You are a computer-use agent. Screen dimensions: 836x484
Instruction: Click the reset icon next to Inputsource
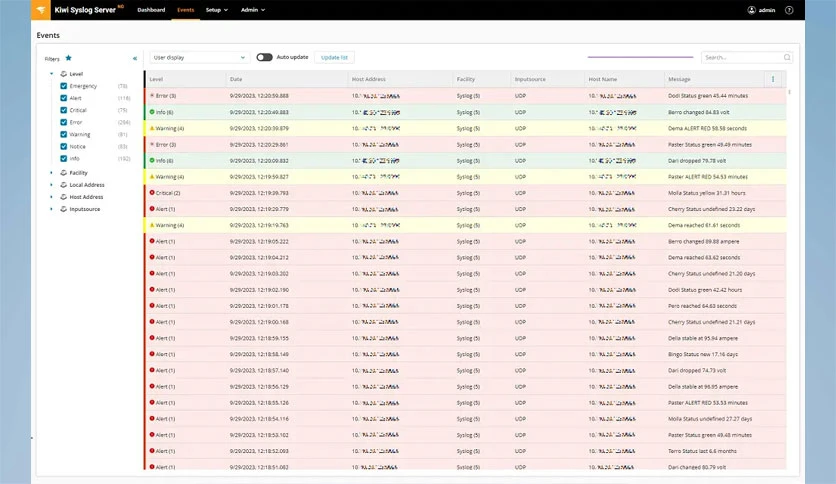pyautogui.click(x=63, y=209)
